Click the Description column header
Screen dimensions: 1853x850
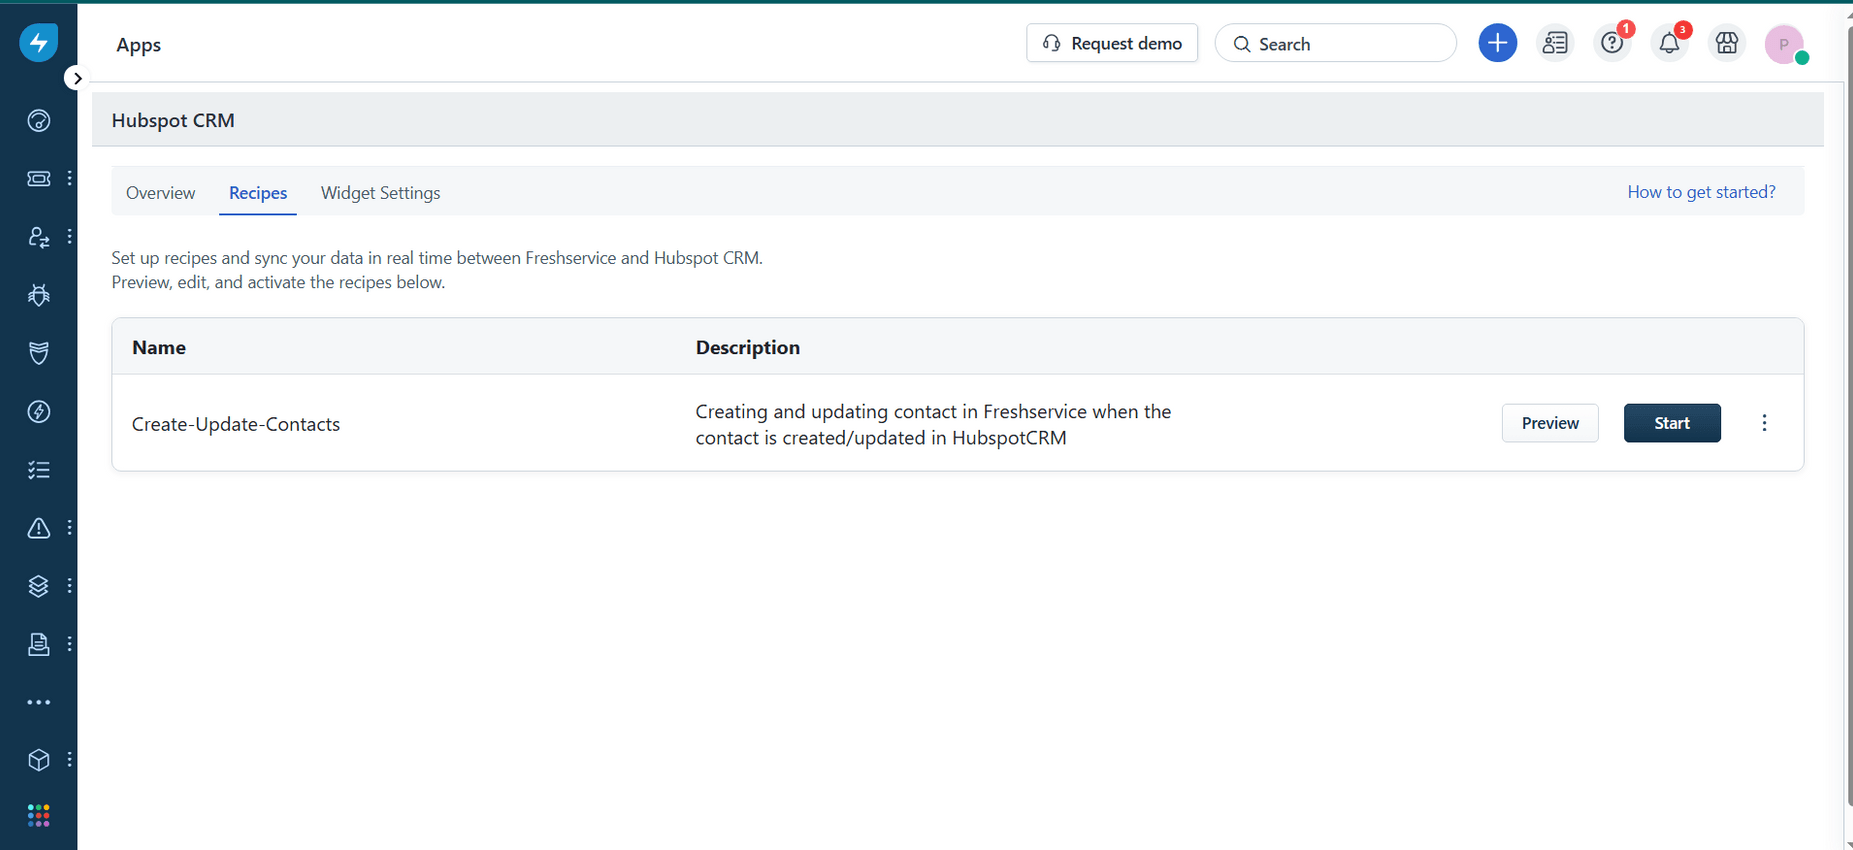[x=748, y=347]
